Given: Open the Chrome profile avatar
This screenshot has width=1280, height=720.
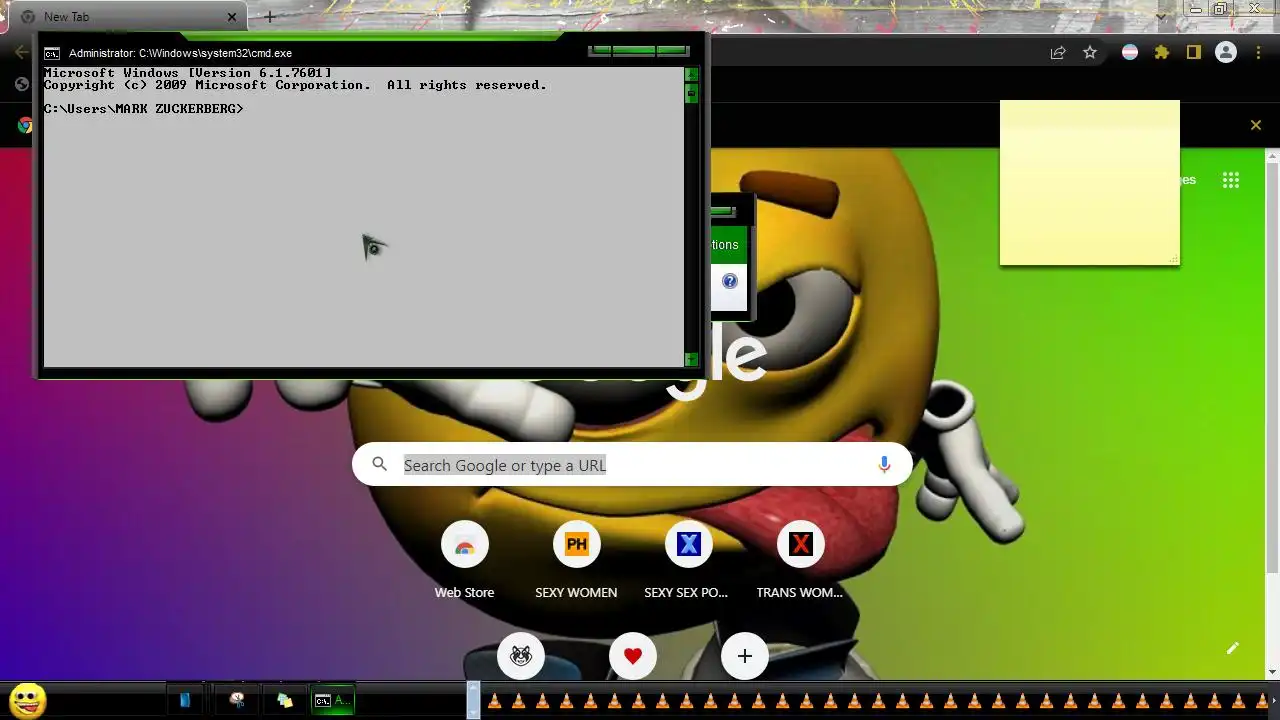Looking at the screenshot, I should pos(1226,53).
